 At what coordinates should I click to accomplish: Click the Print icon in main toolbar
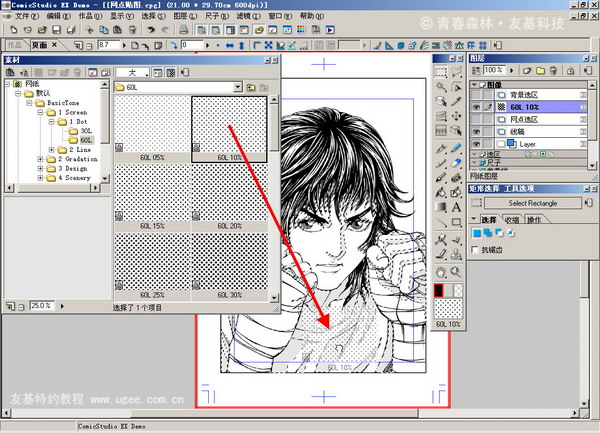point(184,29)
